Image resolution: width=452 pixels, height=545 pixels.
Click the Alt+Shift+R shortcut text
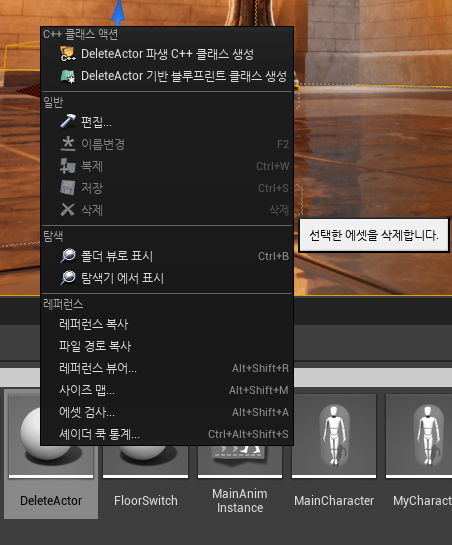coord(260,368)
